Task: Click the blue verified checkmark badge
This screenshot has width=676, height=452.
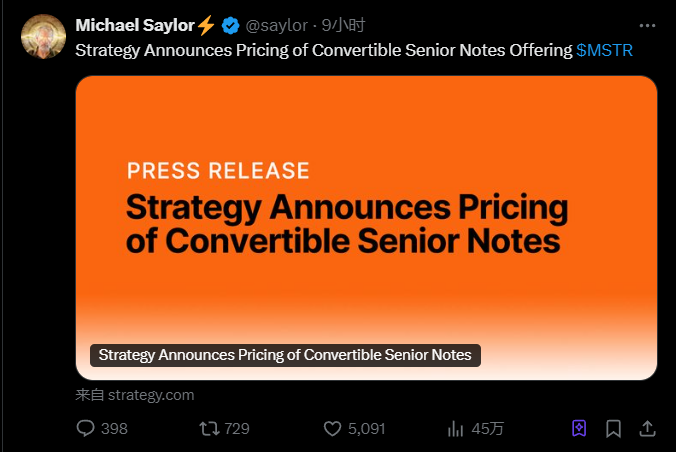Action: 231,25
